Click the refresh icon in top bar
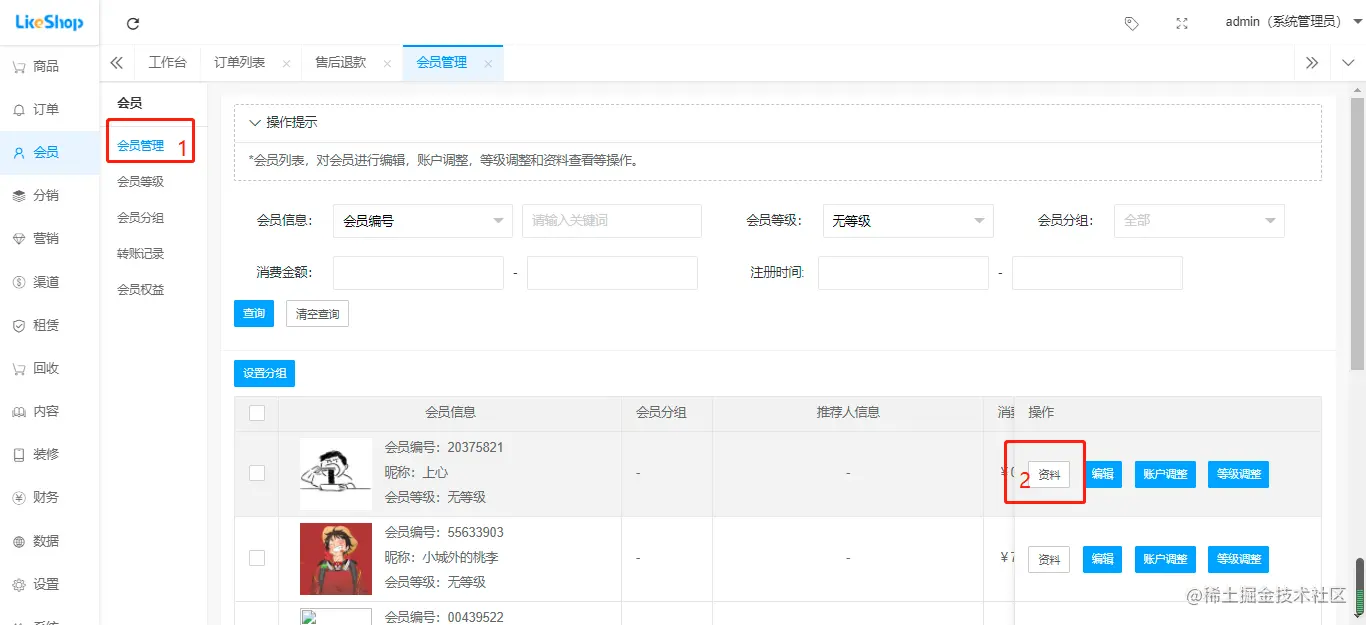Screen dimensions: 1366x625 [x=133, y=23]
